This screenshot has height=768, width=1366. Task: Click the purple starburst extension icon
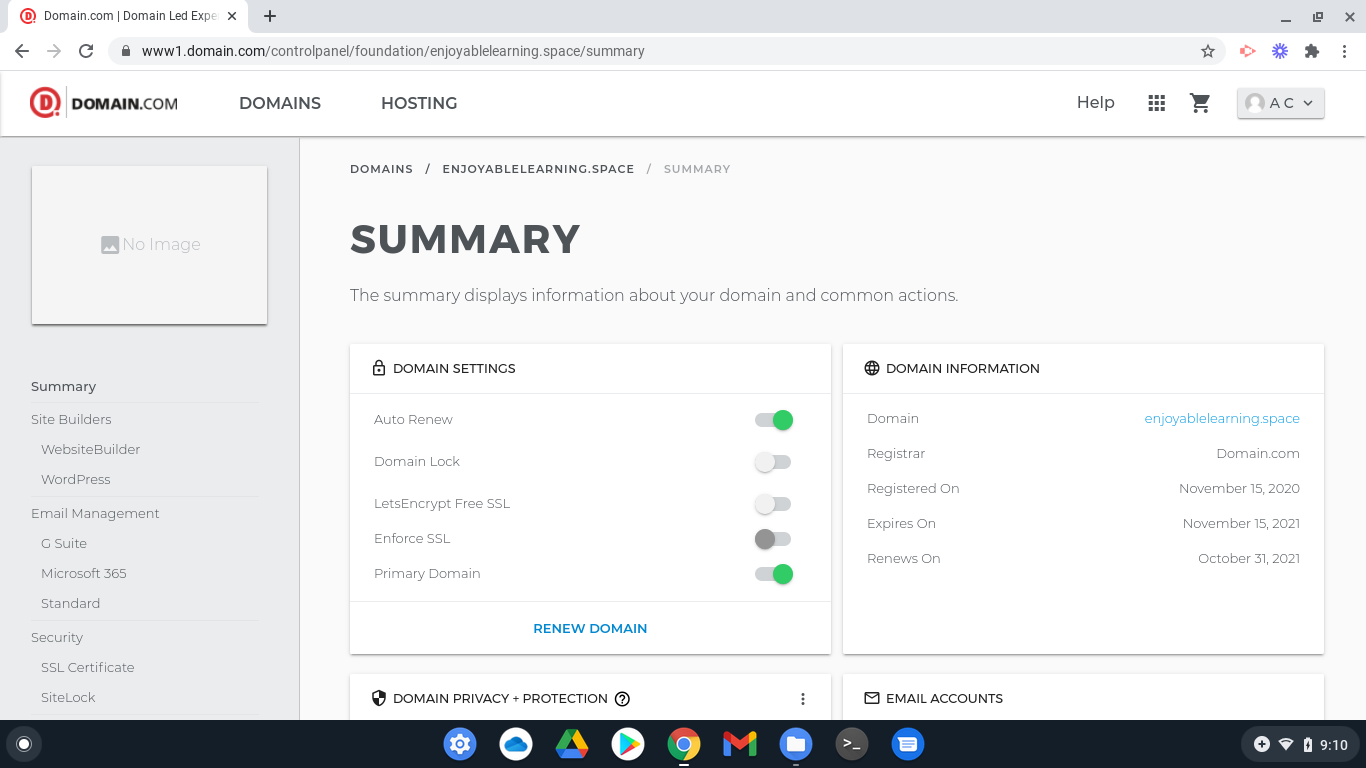click(1280, 51)
